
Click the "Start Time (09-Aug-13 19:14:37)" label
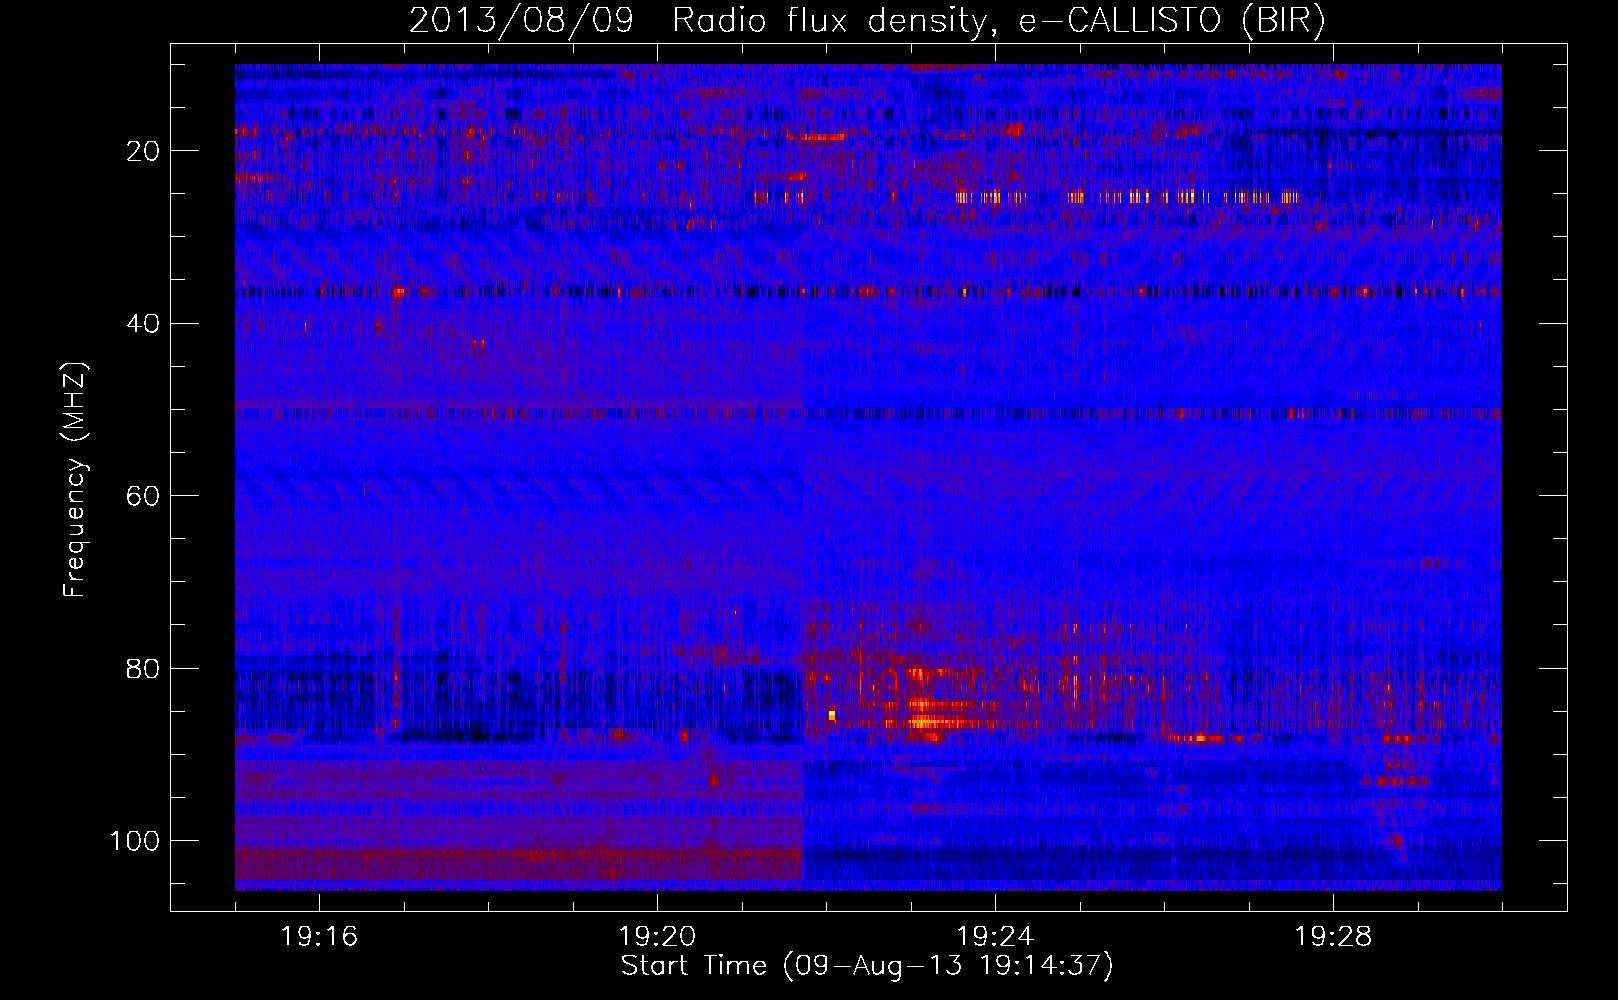[867, 966]
